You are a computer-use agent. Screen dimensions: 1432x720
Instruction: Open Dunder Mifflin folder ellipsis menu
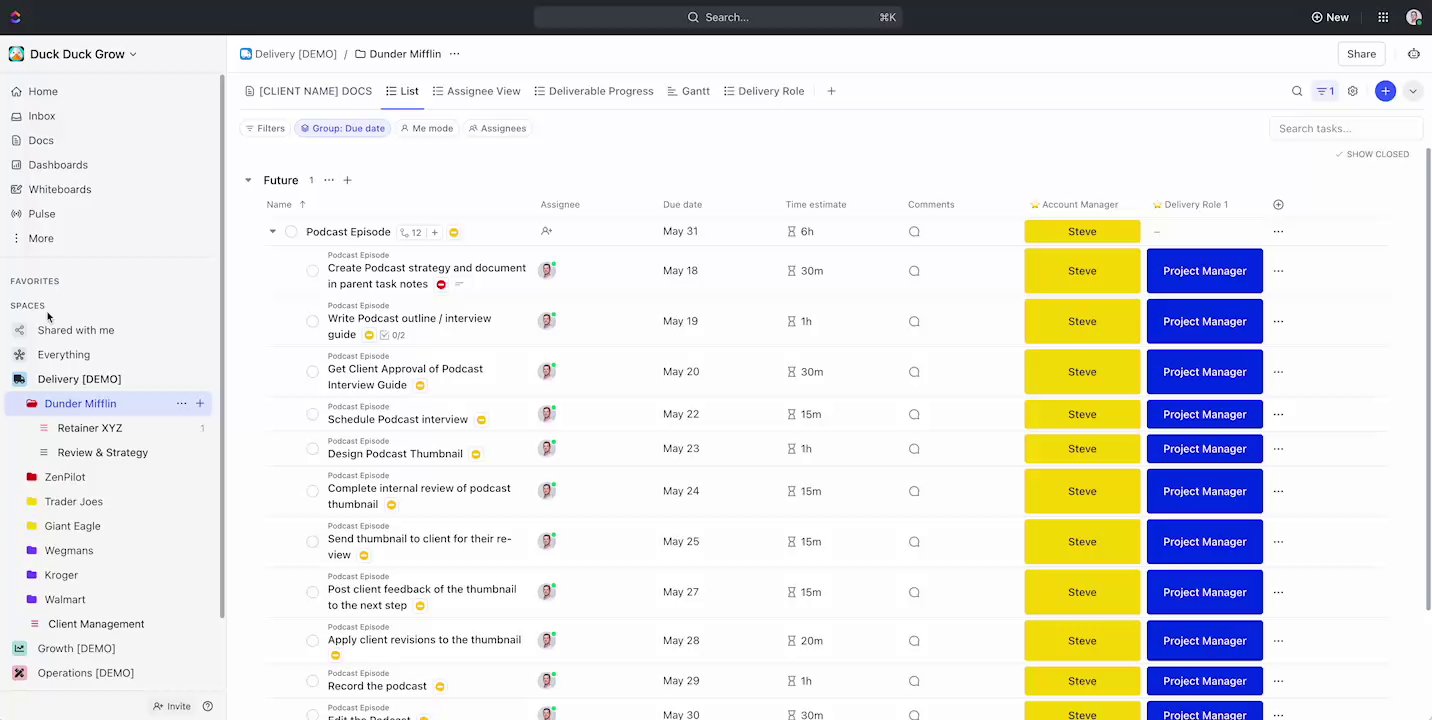pyautogui.click(x=181, y=403)
